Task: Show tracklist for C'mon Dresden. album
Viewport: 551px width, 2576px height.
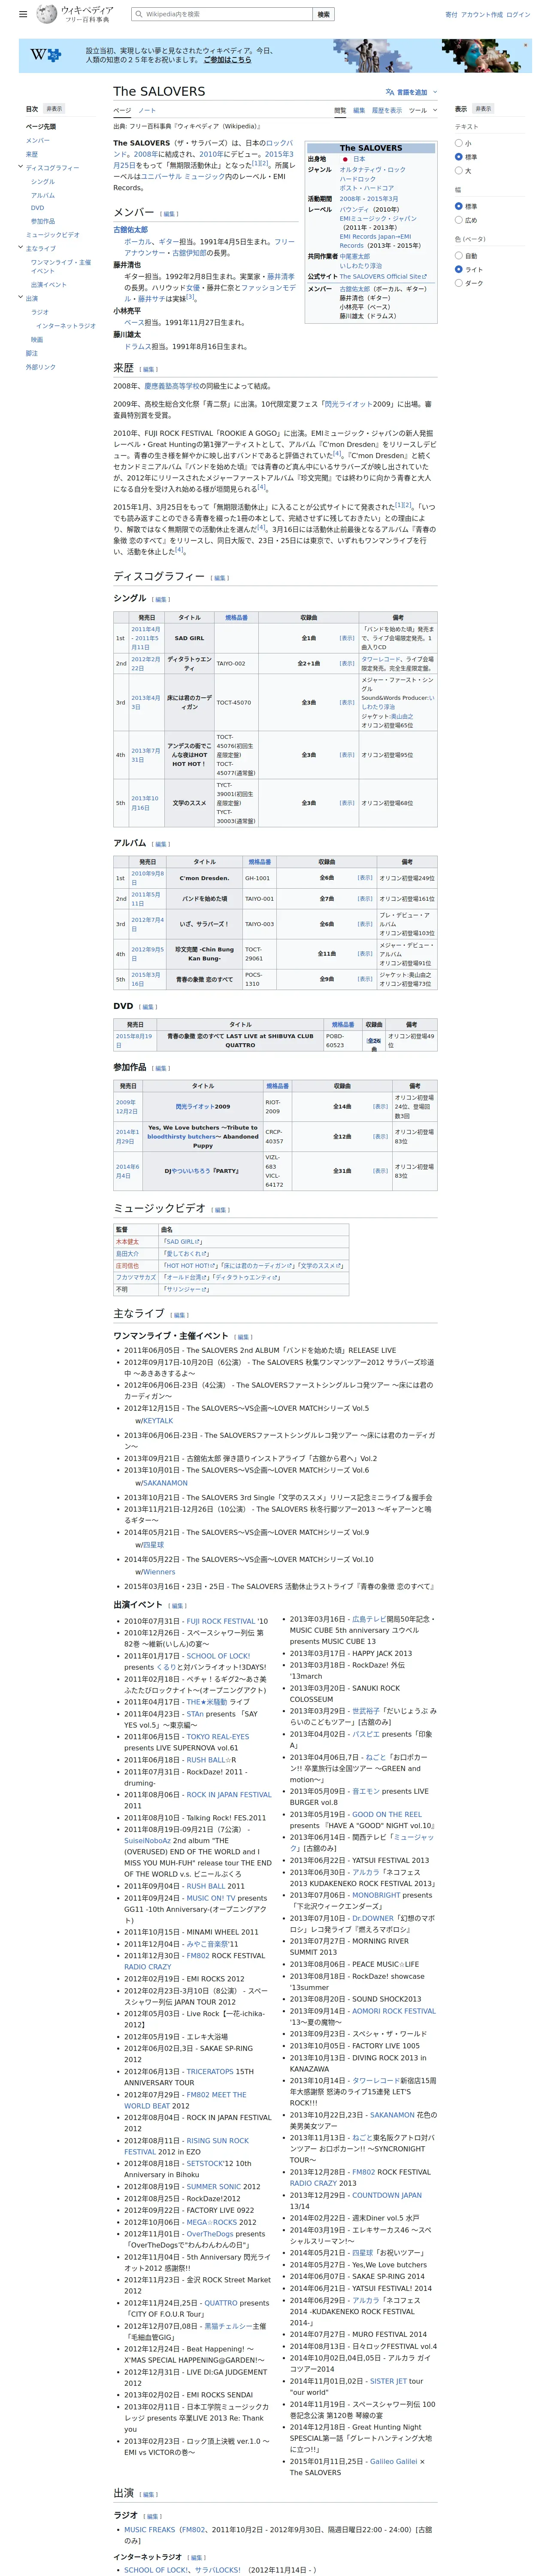Action: [x=365, y=878]
